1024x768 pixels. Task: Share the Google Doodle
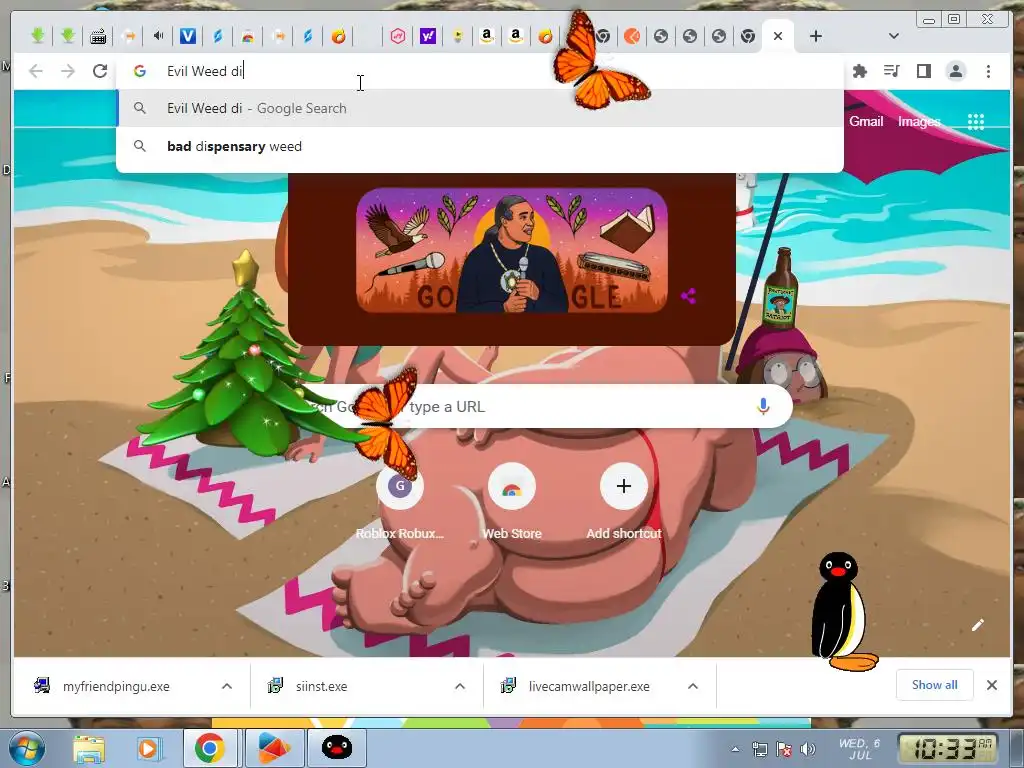pyautogui.click(x=688, y=296)
